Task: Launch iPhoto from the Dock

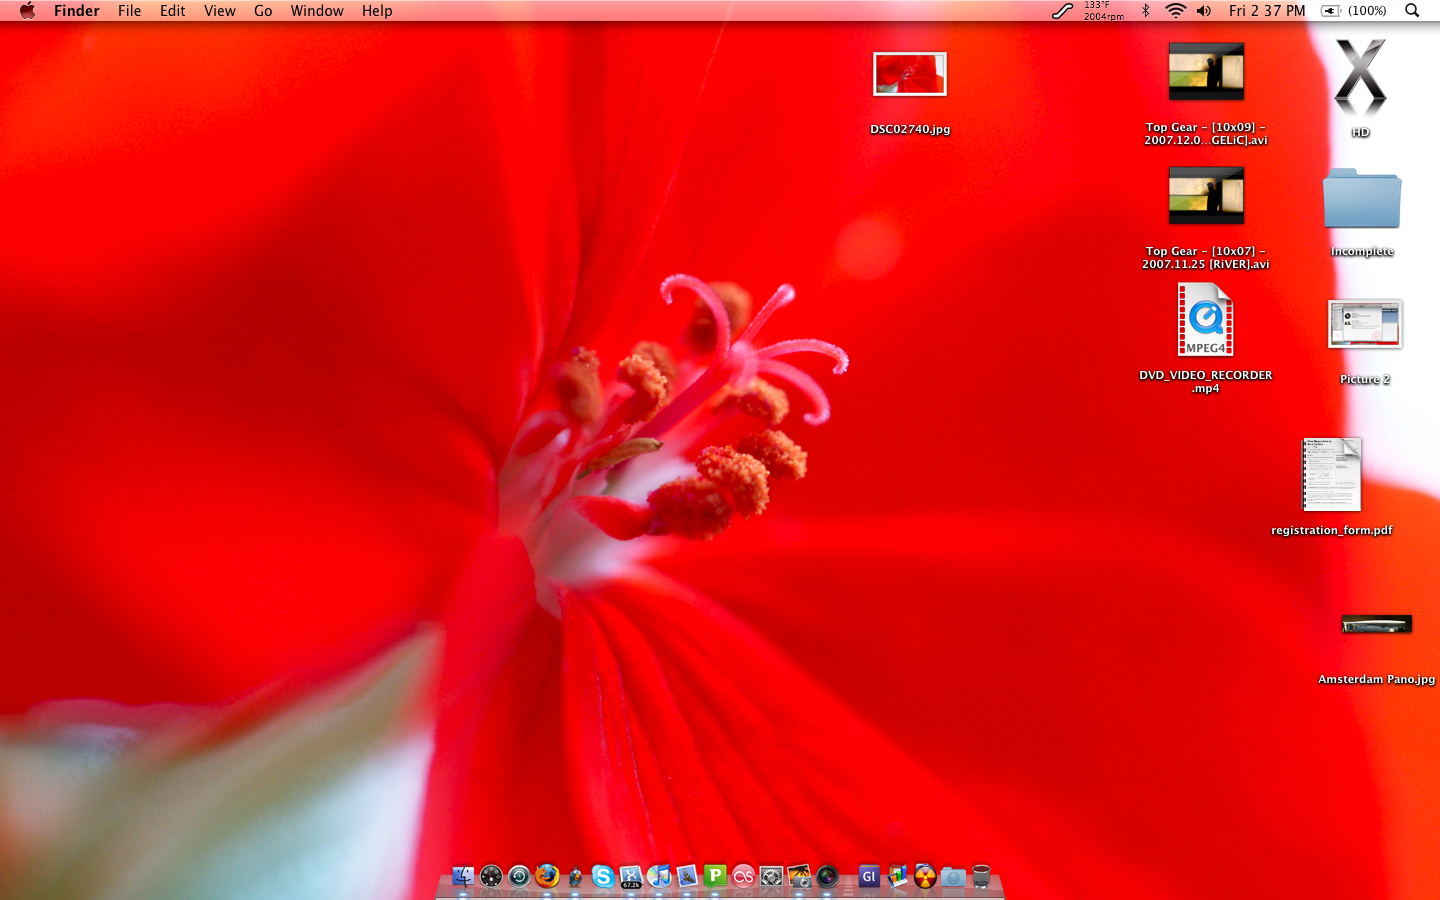Action: [799, 877]
